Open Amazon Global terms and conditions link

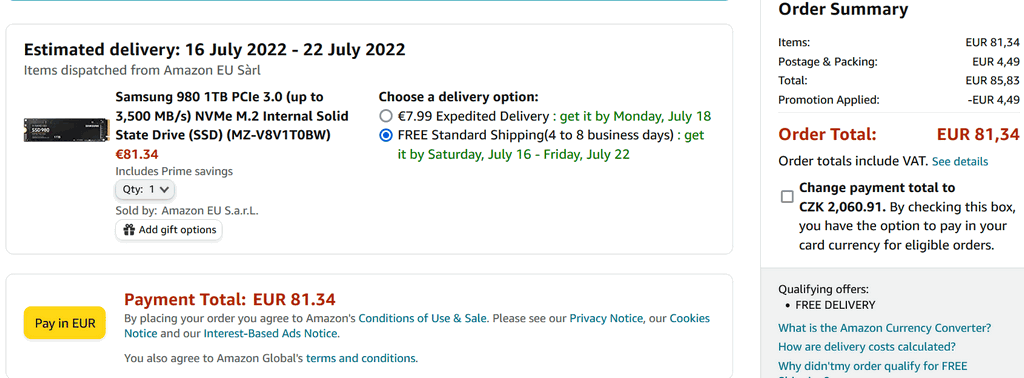click(360, 358)
